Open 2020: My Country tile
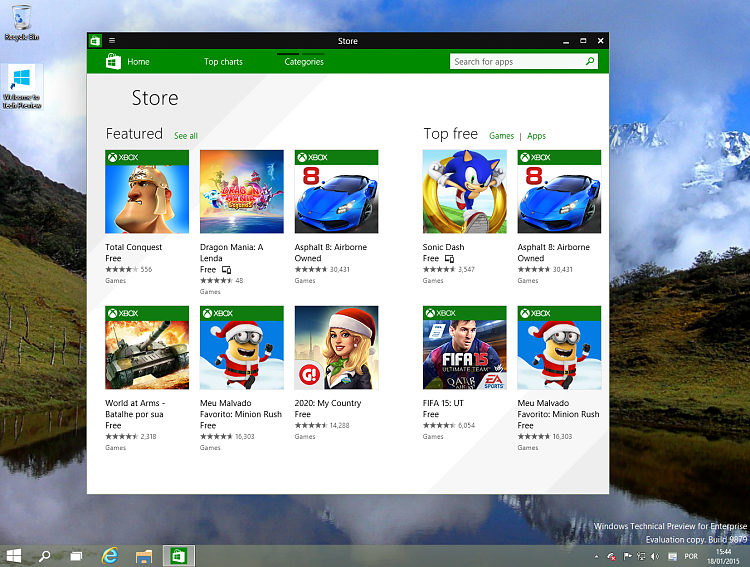Viewport: 750px width, 567px height. pos(336,347)
